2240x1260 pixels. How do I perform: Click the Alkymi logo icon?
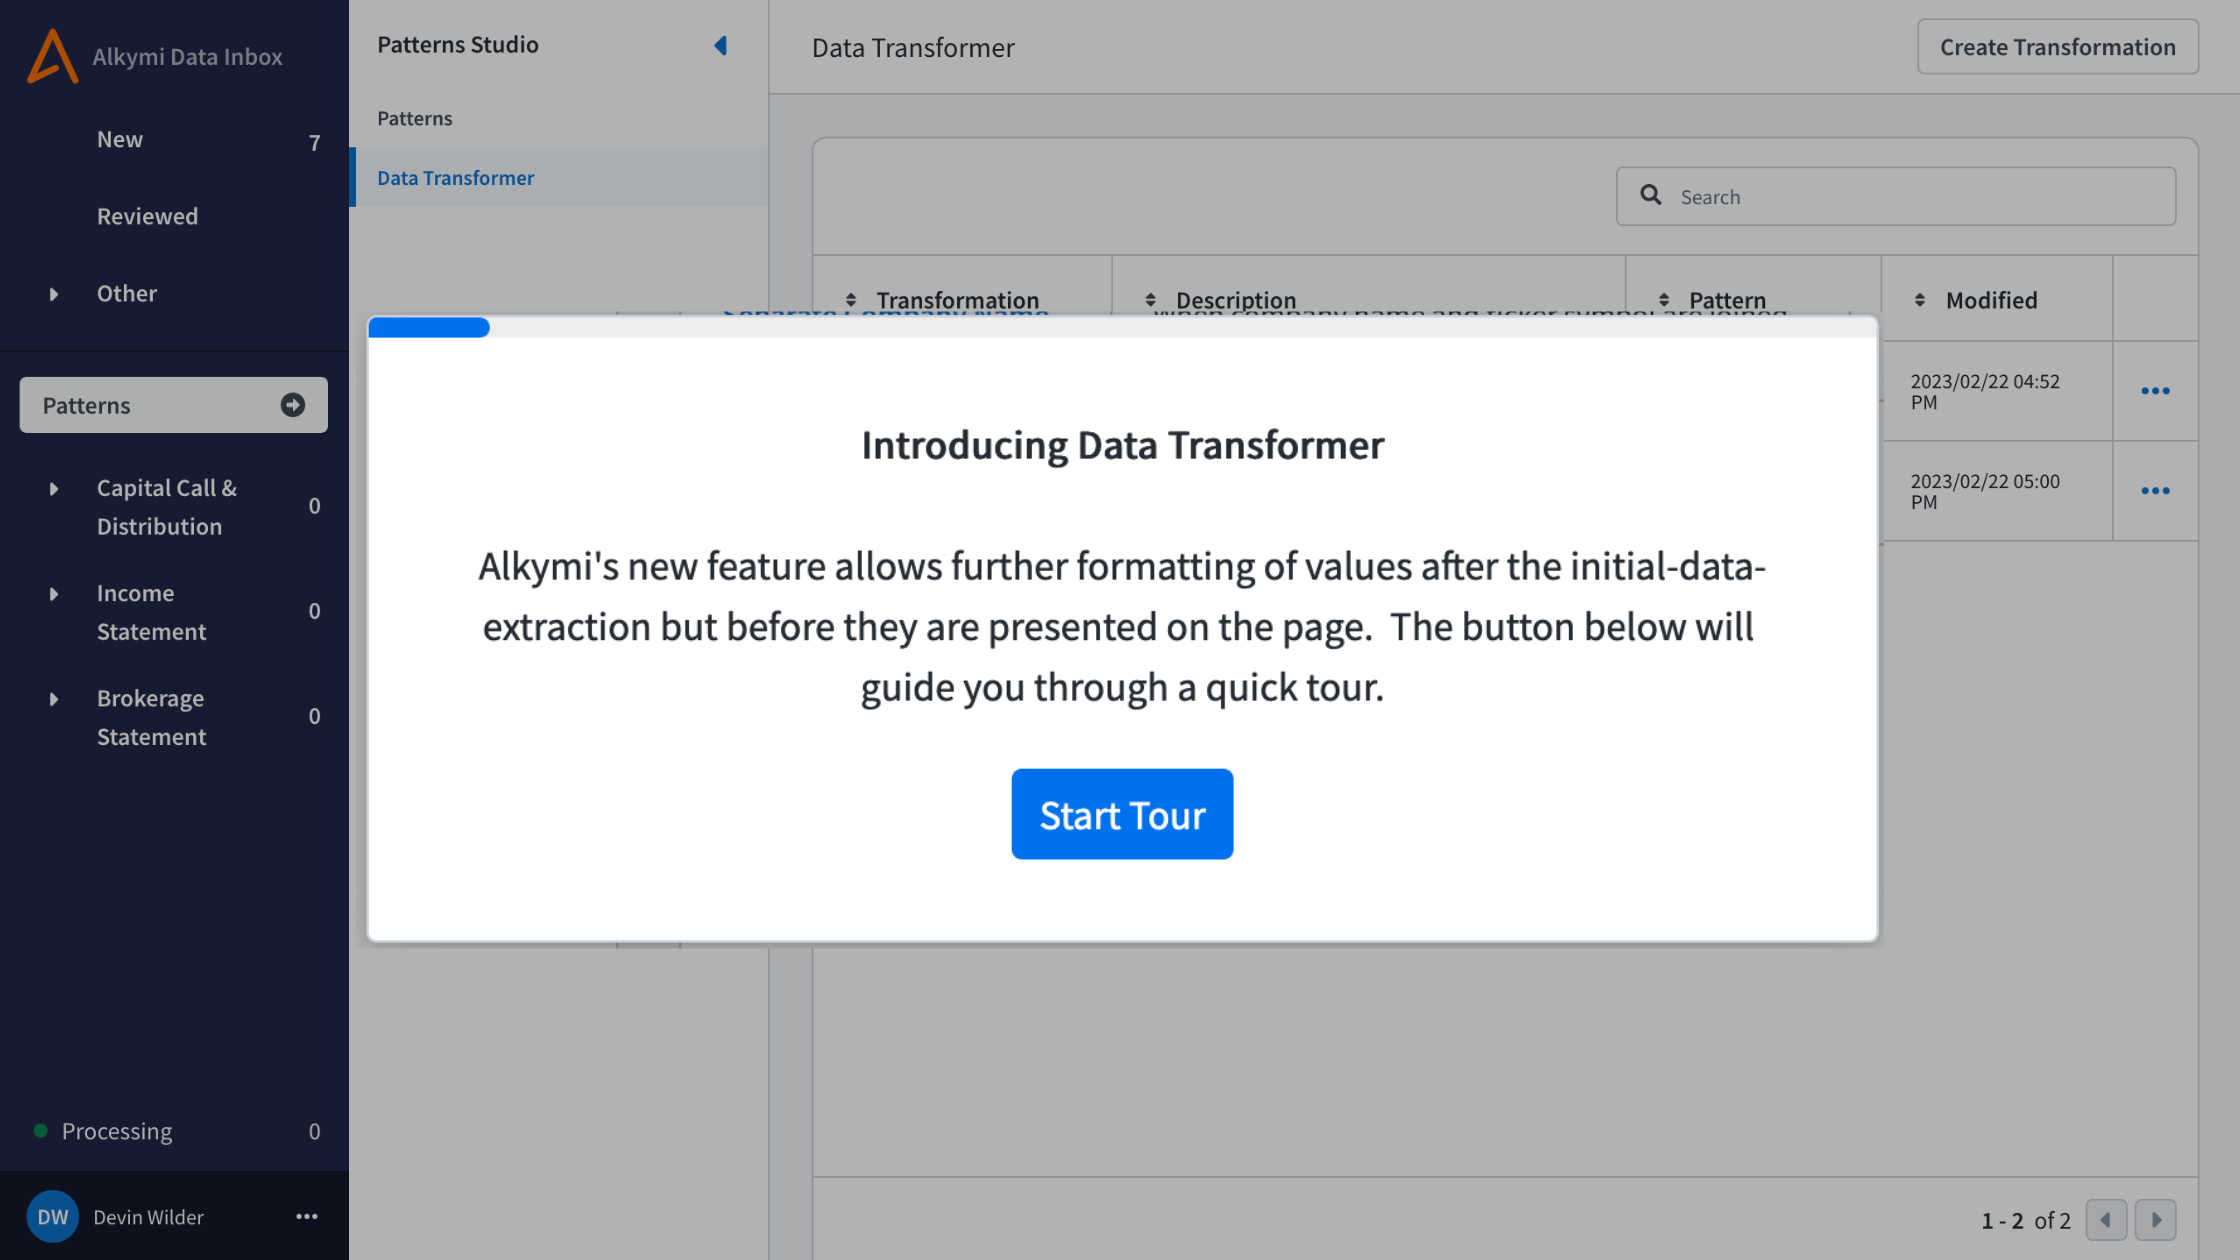[52, 56]
